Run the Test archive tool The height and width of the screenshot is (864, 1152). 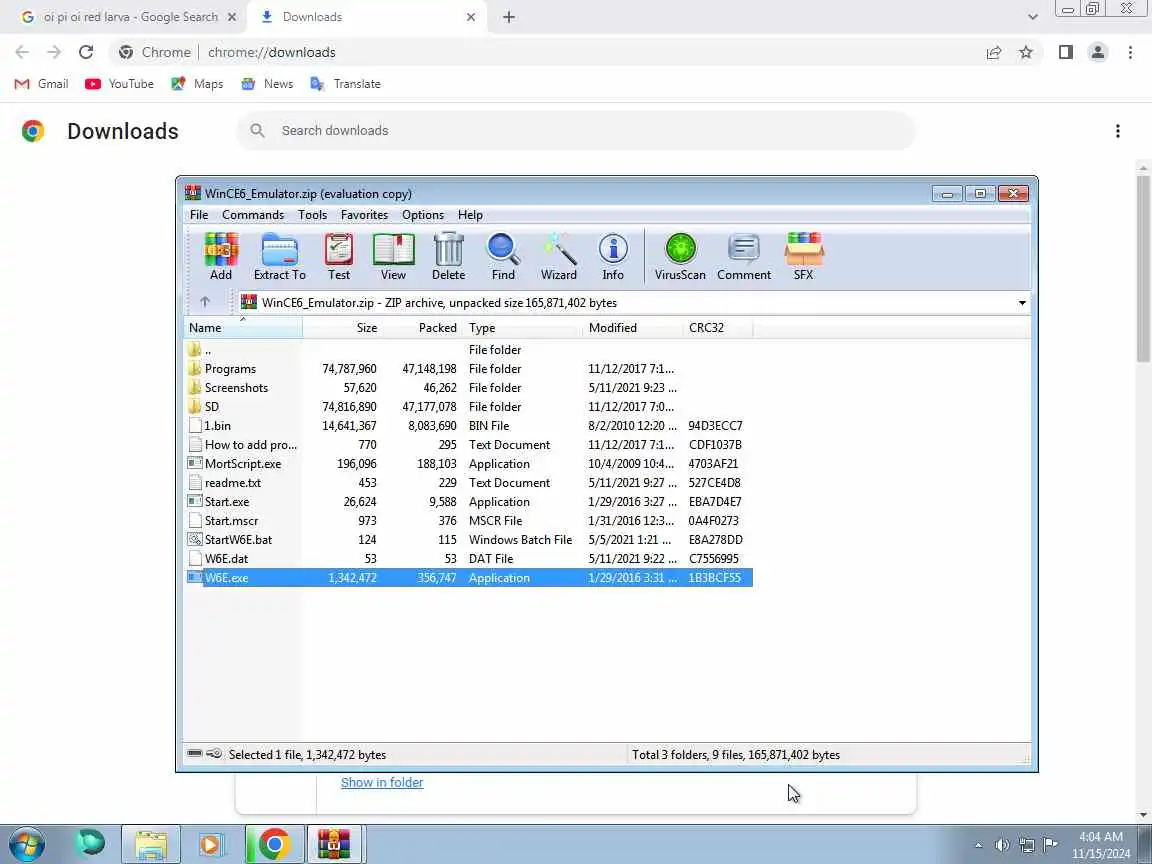(x=339, y=256)
